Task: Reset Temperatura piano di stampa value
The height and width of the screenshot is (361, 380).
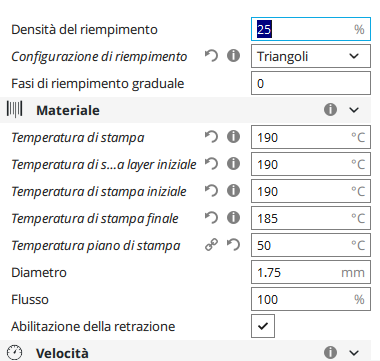Action: pyautogui.click(x=233, y=245)
